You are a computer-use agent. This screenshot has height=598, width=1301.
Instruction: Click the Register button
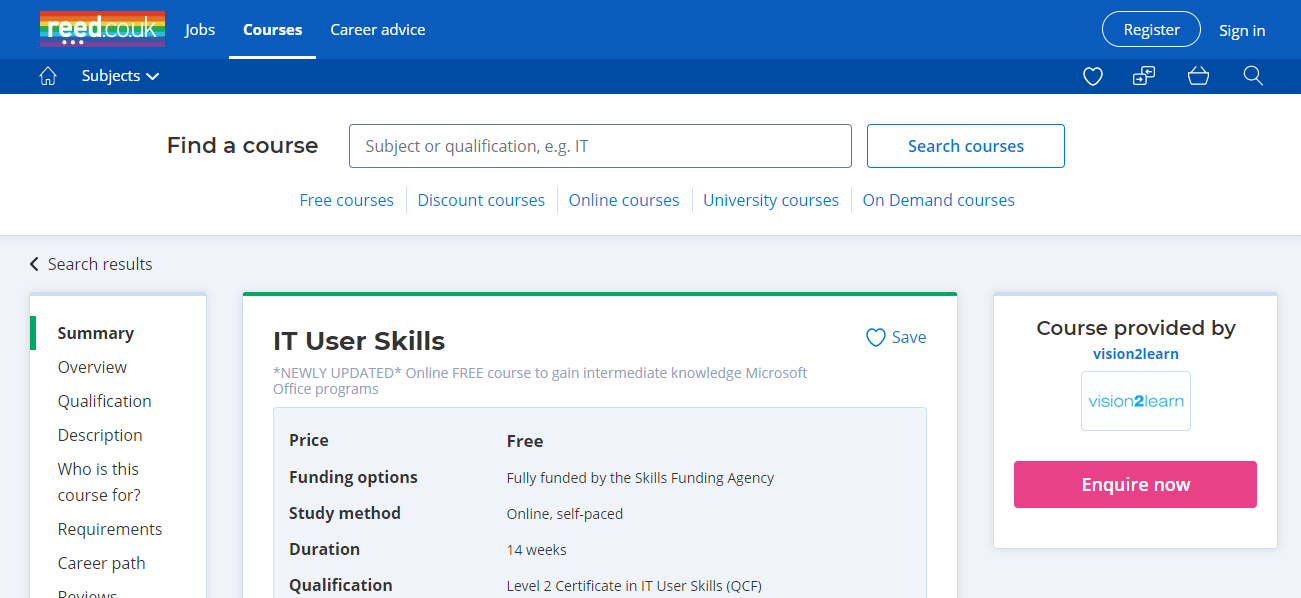[x=1150, y=29]
